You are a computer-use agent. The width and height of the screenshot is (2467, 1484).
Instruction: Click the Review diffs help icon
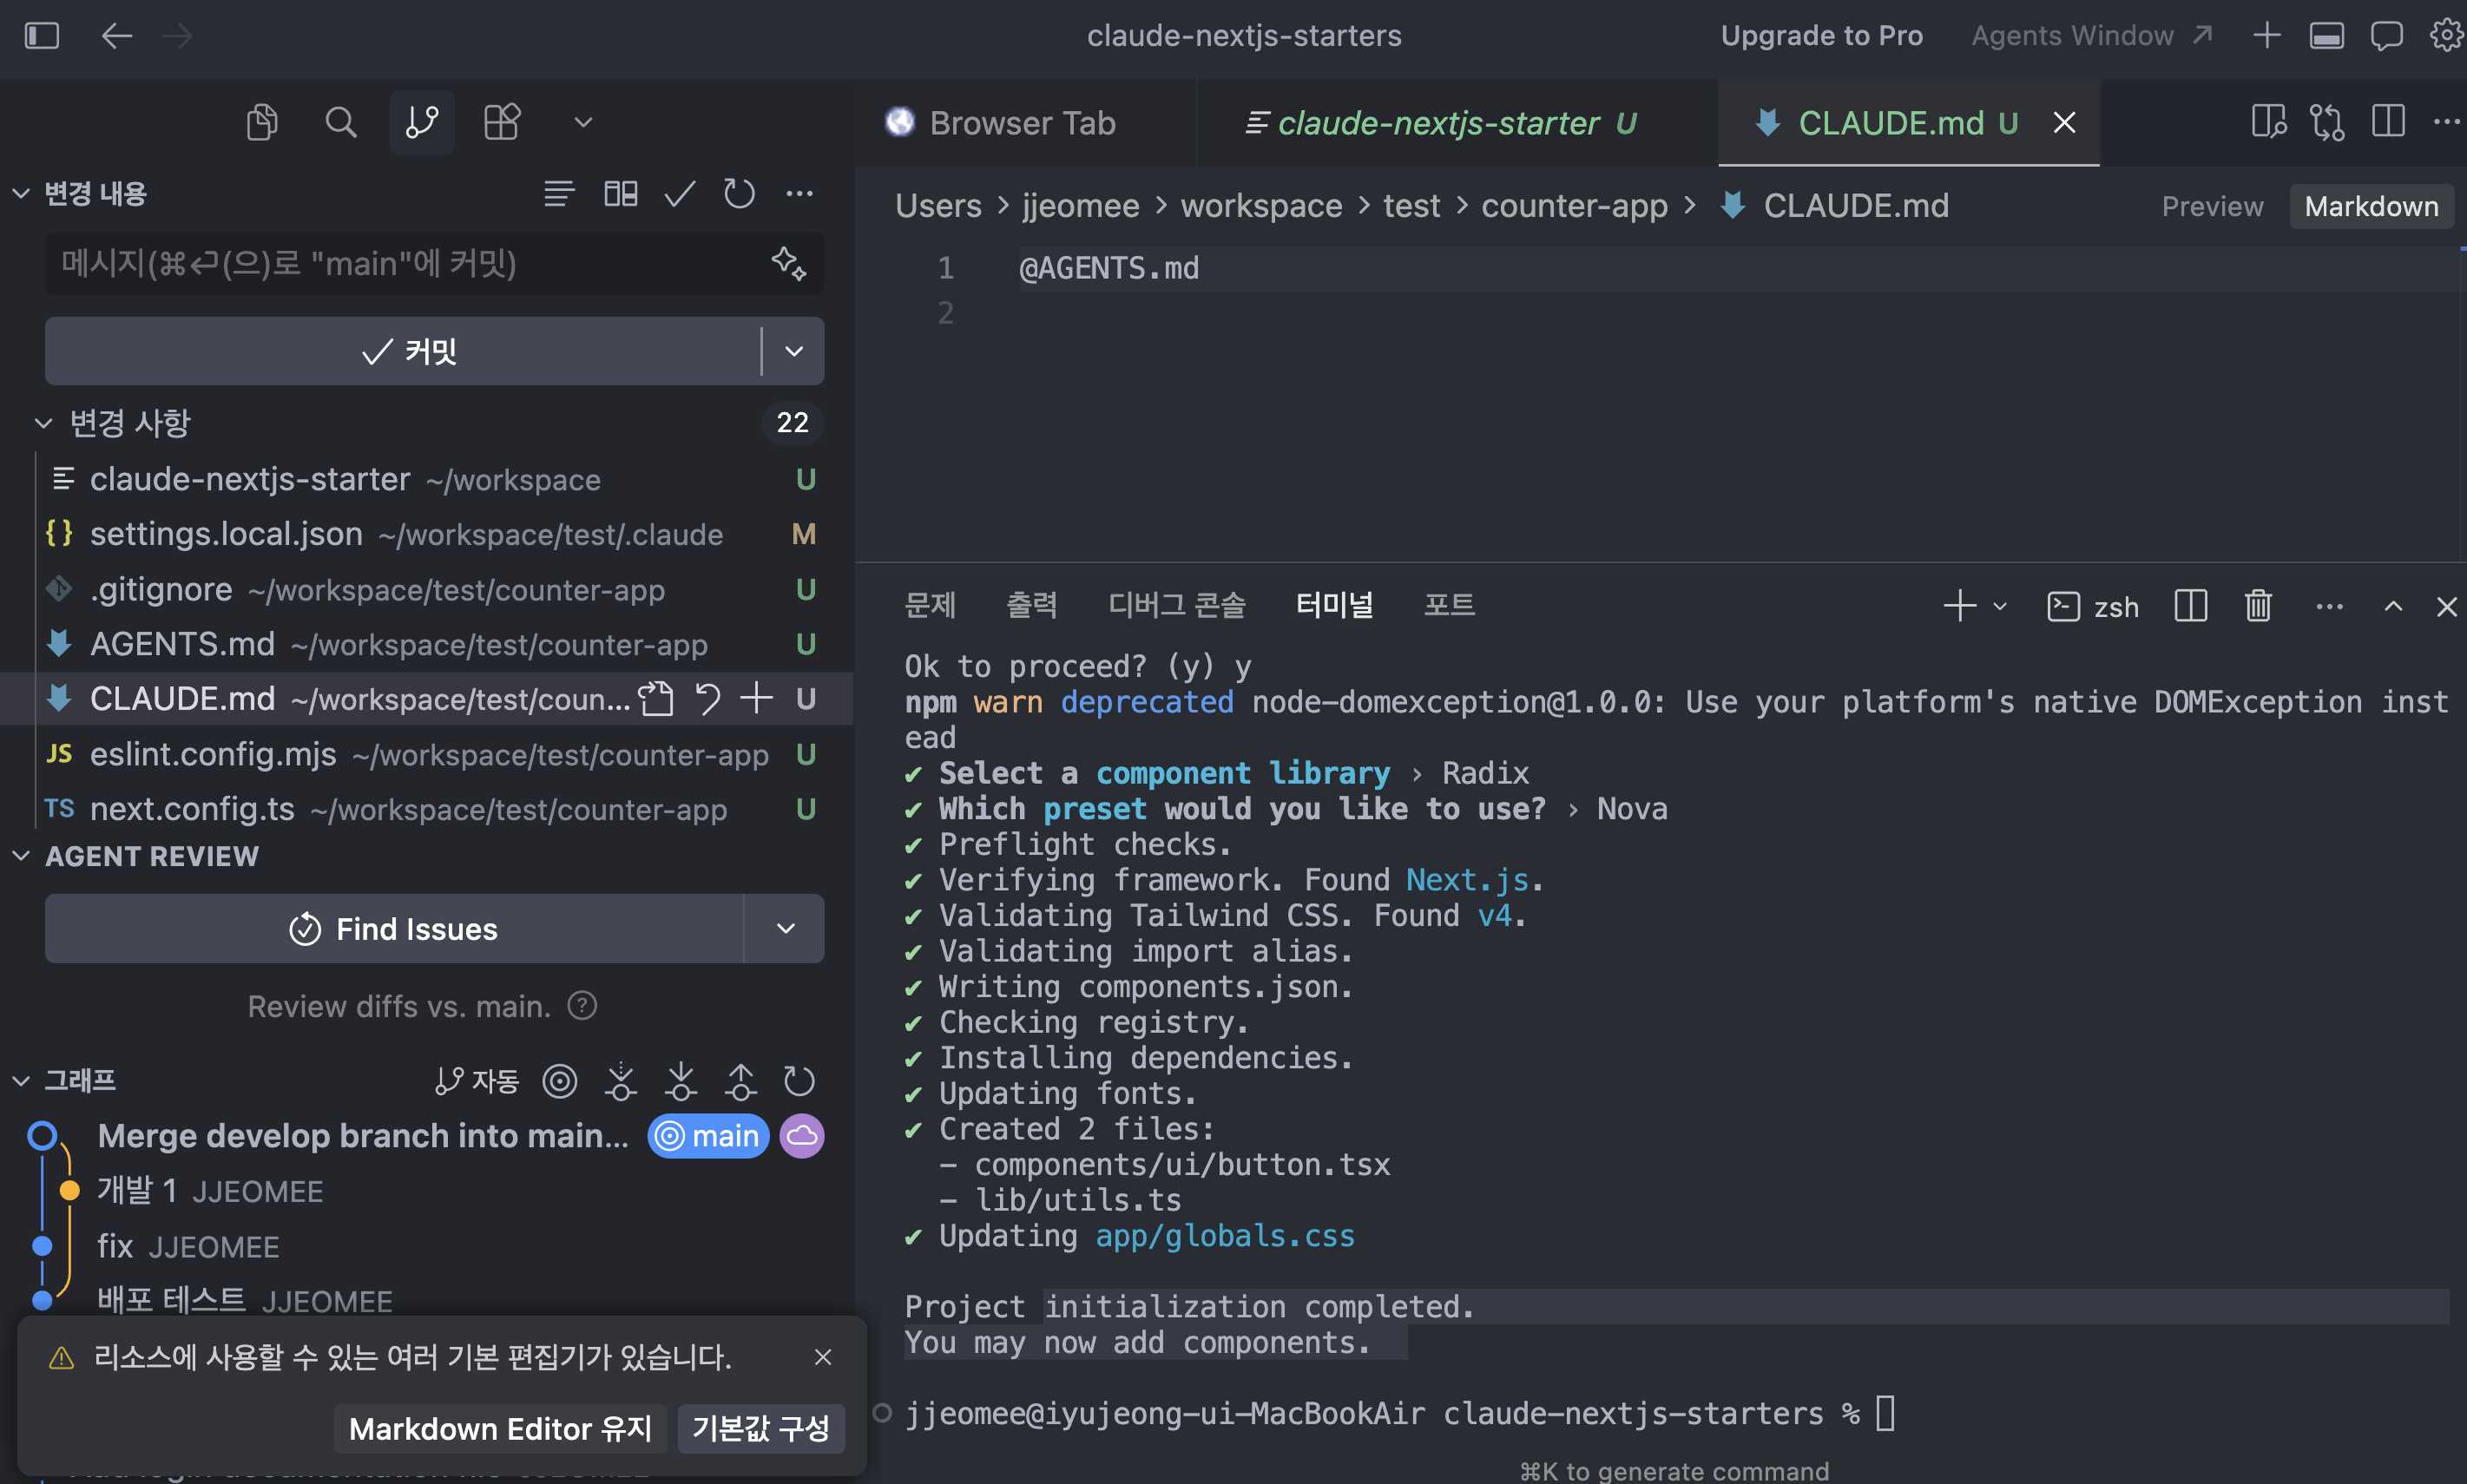pyautogui.click(x=582, y=1005)
